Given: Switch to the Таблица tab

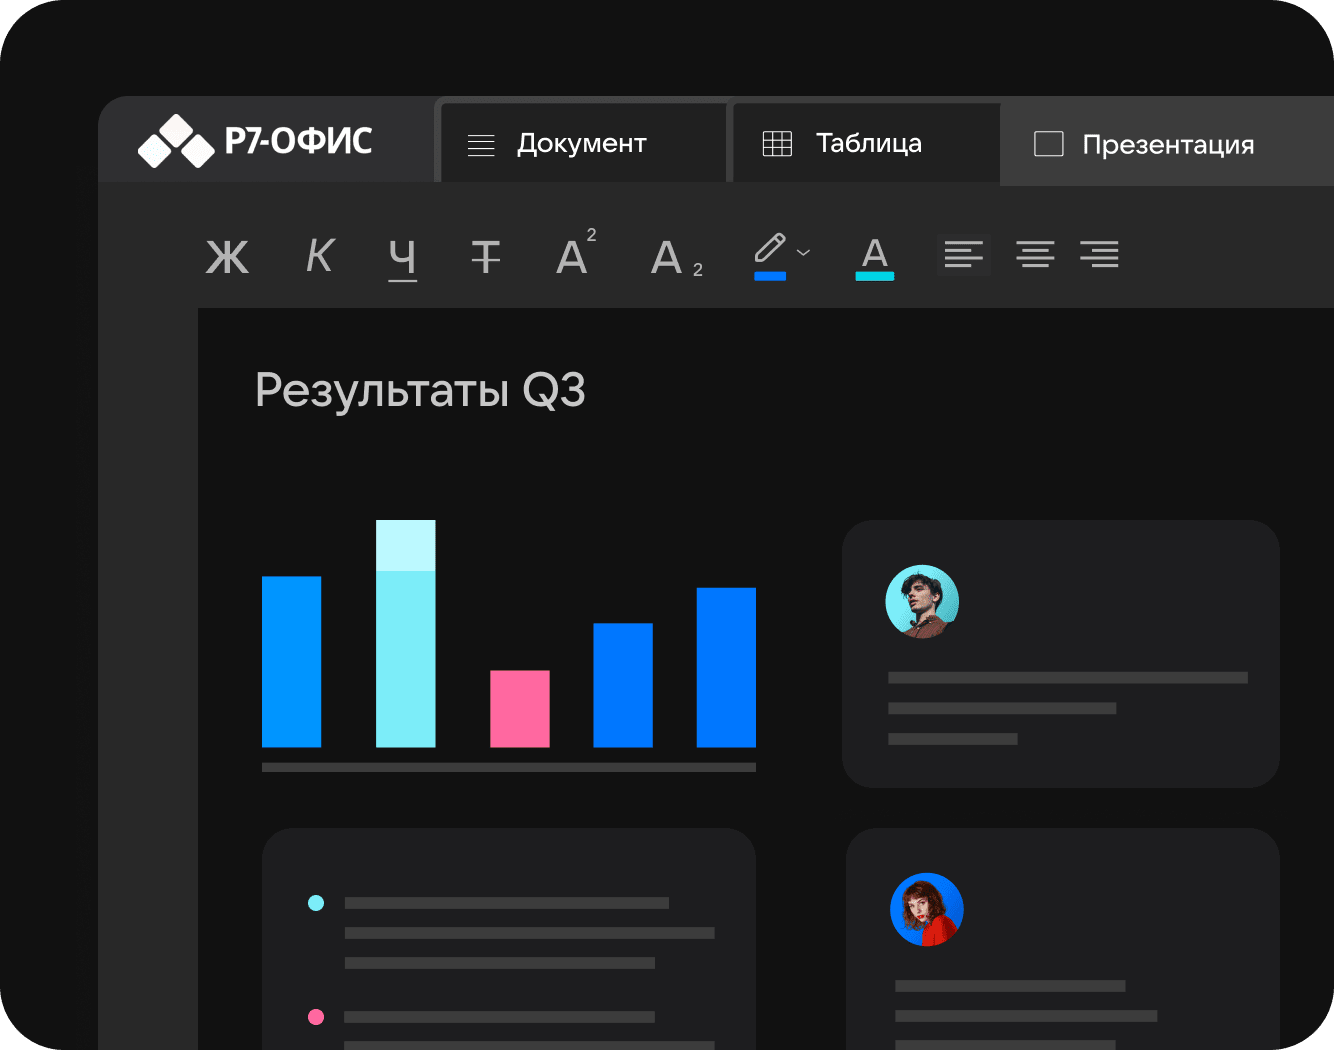Looking at the screenshot, I should (866, 144).
